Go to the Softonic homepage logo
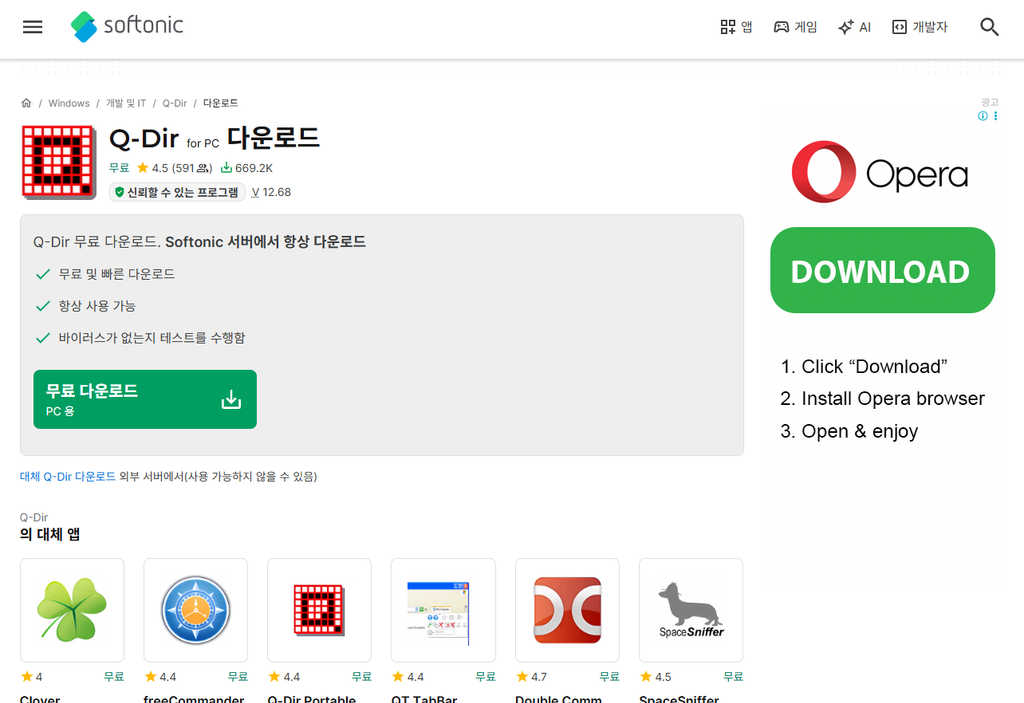1024x703 pixels. (x=127, y=26)
